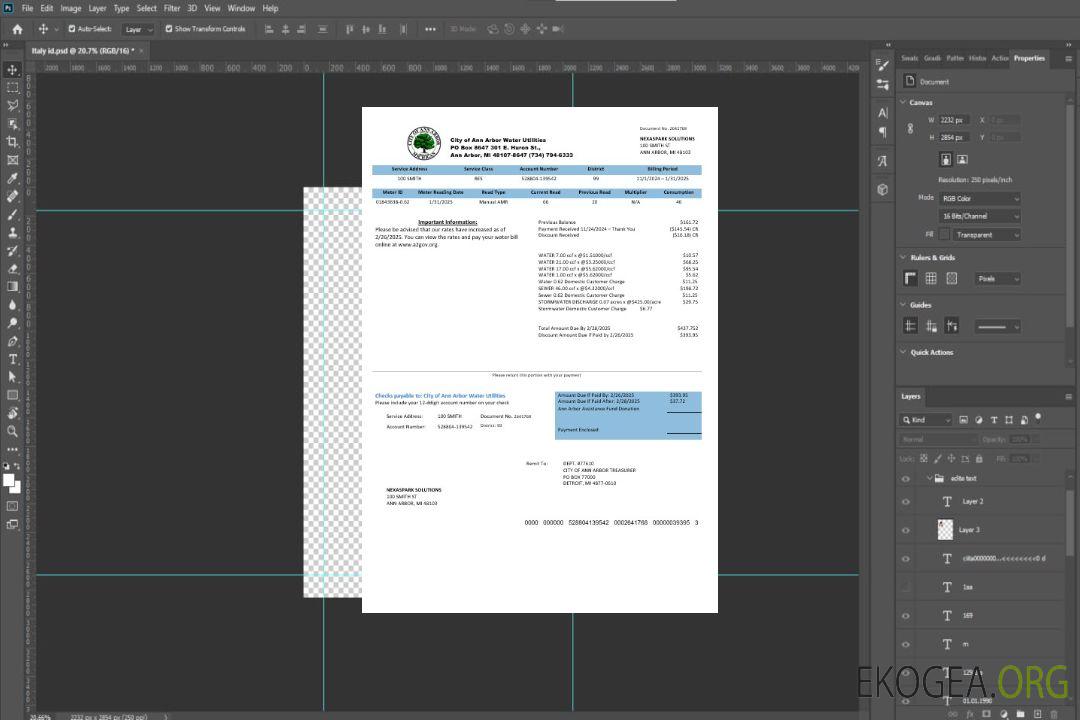Select the Pen tool

(12, 341)
